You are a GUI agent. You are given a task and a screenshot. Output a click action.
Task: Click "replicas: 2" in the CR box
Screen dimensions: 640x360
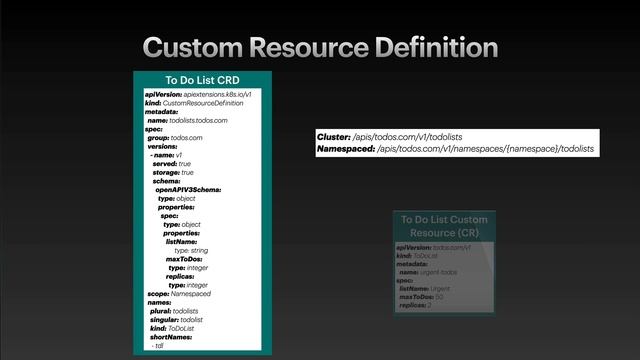[415, 305]
